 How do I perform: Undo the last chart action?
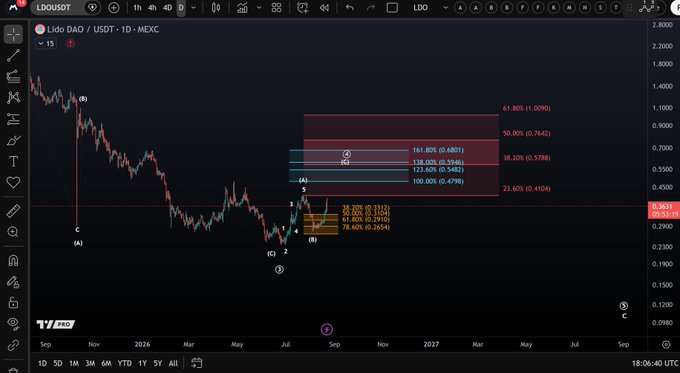point(350,7)
